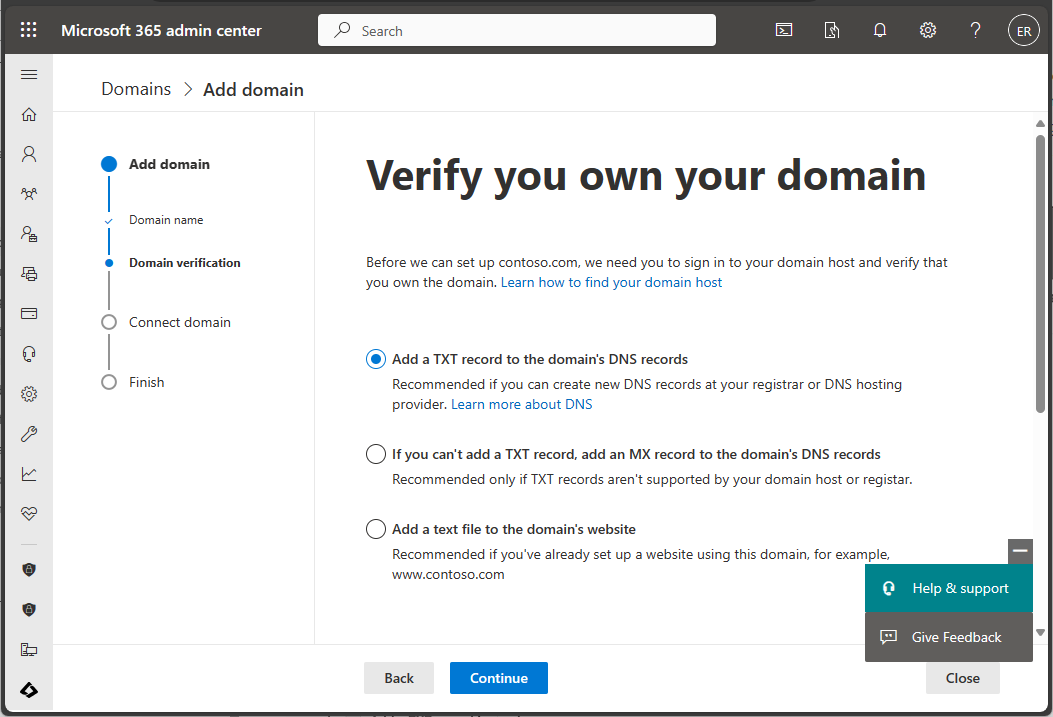Open Give Feedback
Screen dimensions: 1053x717
coord(946,637)
